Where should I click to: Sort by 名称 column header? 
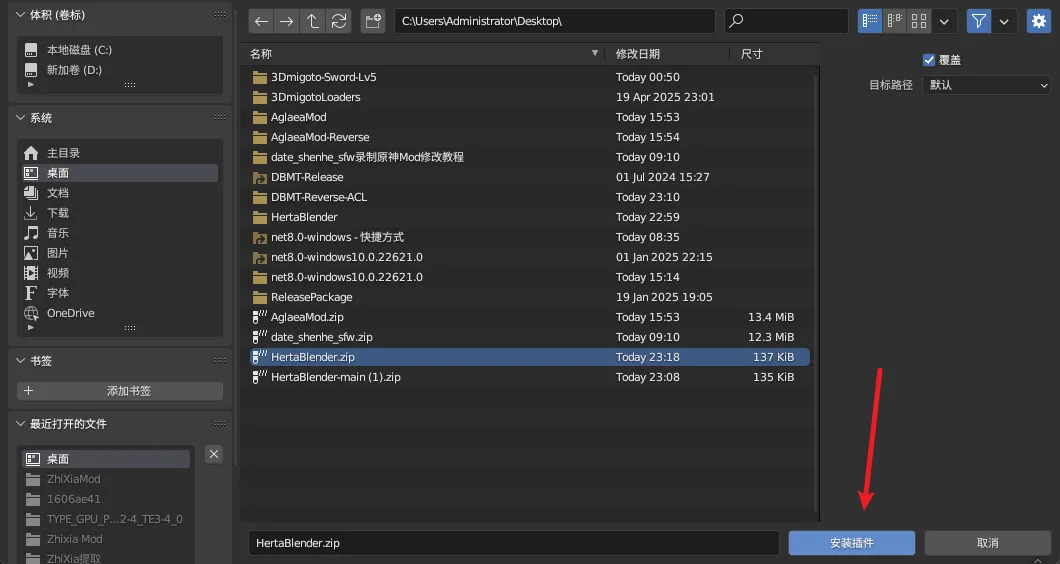point(425,53)
